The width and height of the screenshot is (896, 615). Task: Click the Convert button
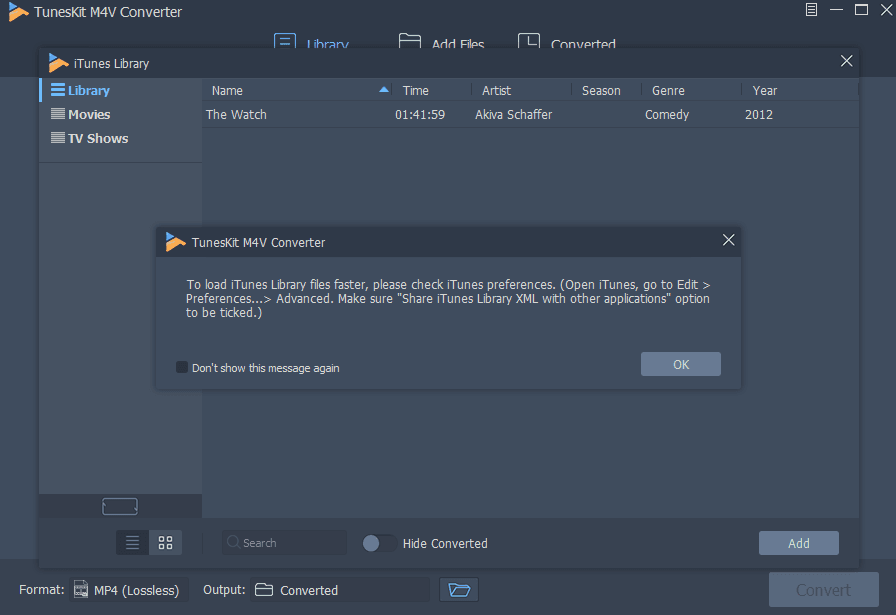(823, 589)
